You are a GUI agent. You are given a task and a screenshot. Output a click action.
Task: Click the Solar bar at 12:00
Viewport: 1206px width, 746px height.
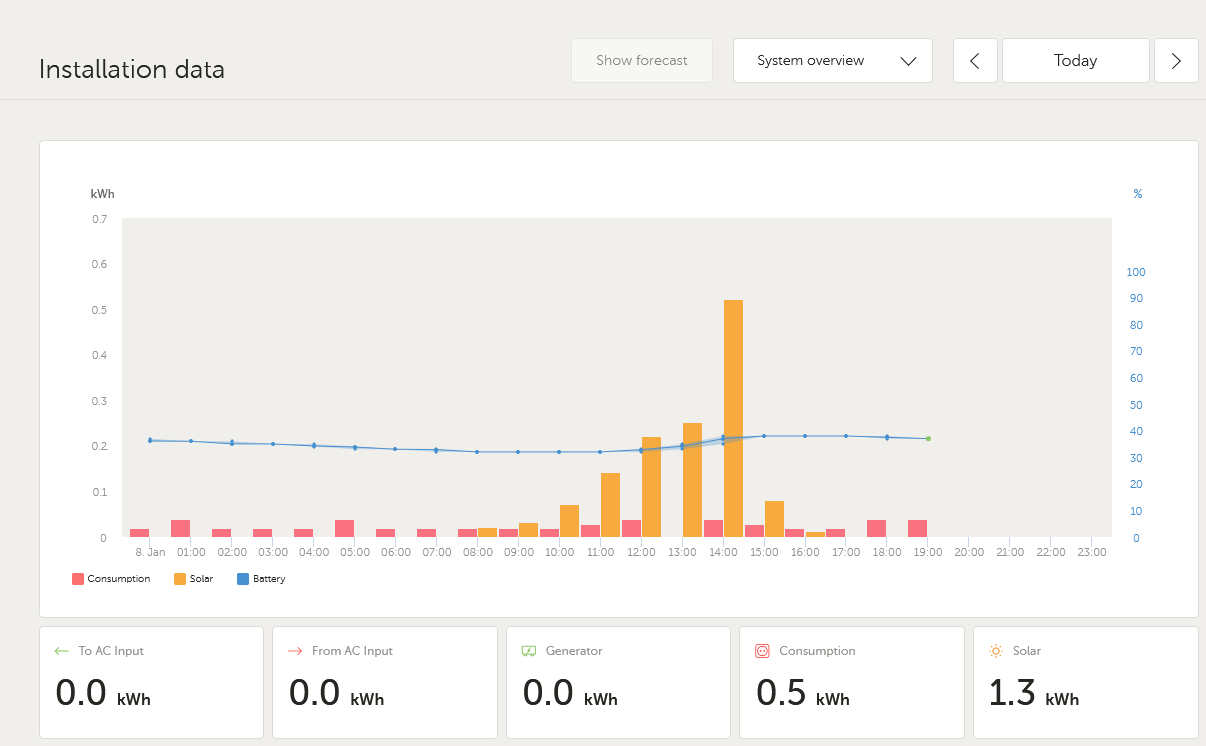tap(651, 487)
